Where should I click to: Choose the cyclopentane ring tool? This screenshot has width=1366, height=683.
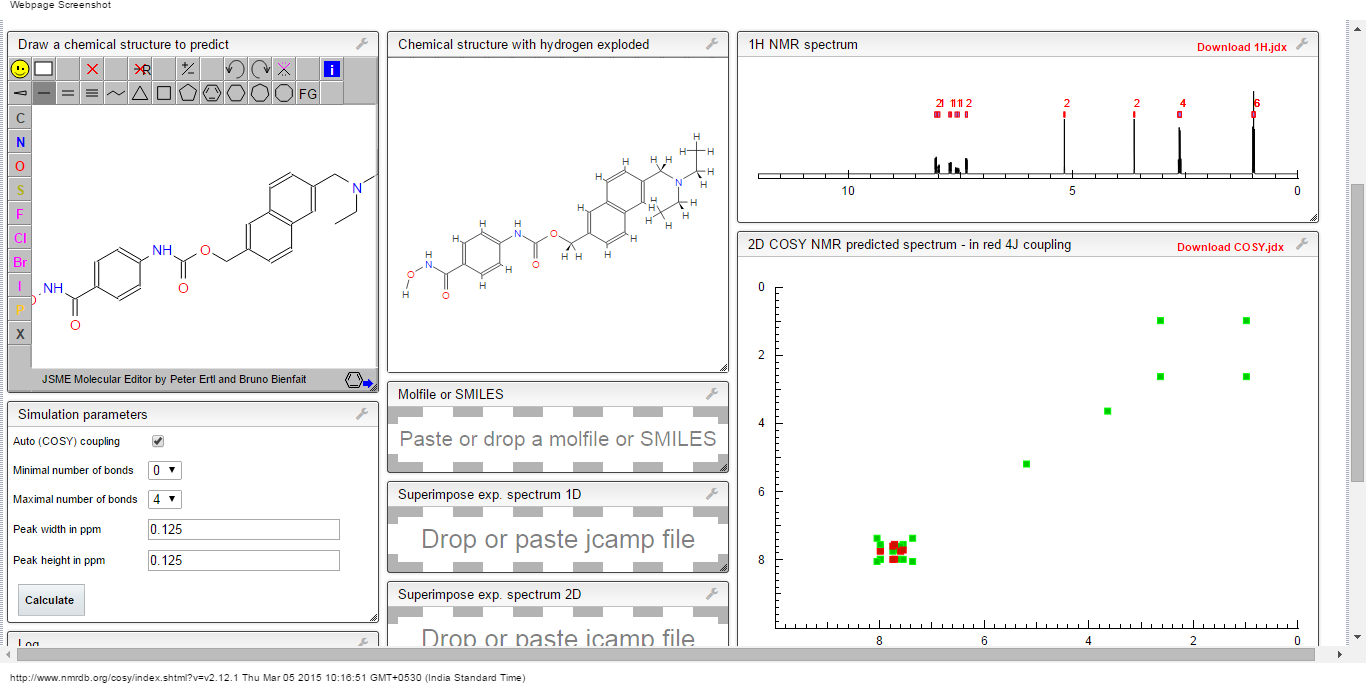click(188, 93)
